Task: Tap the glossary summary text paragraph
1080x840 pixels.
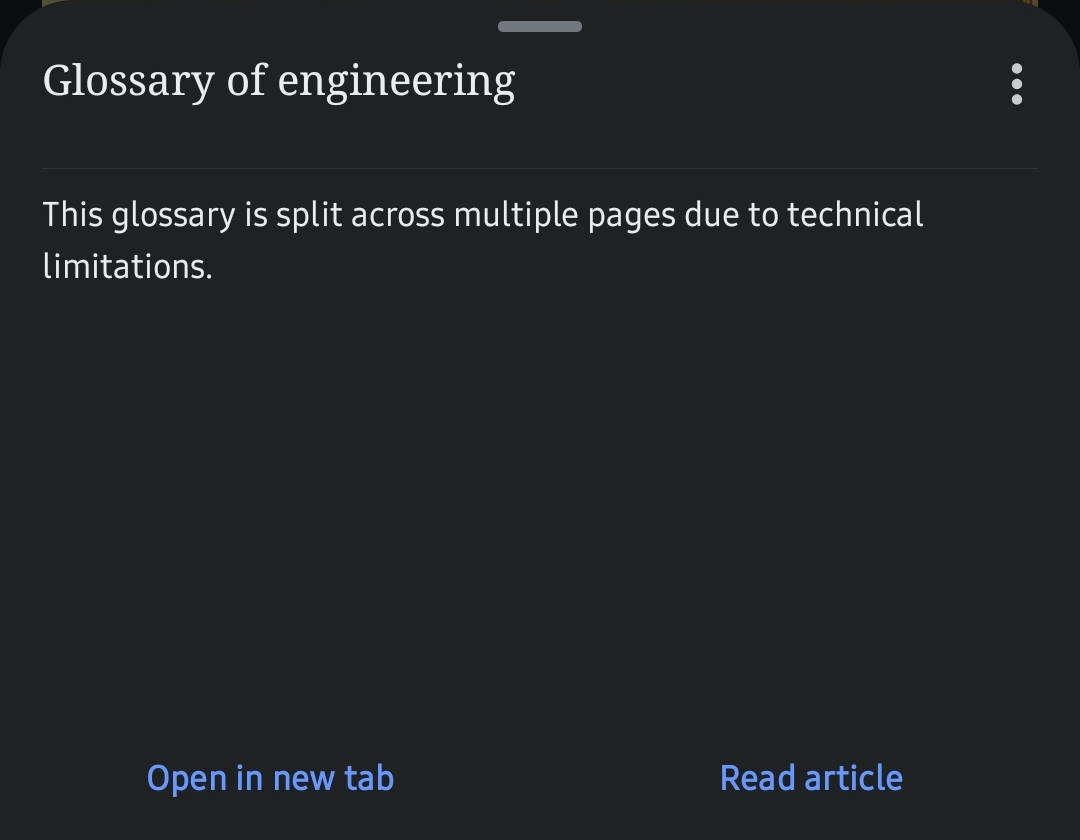Action: (483, 240)
